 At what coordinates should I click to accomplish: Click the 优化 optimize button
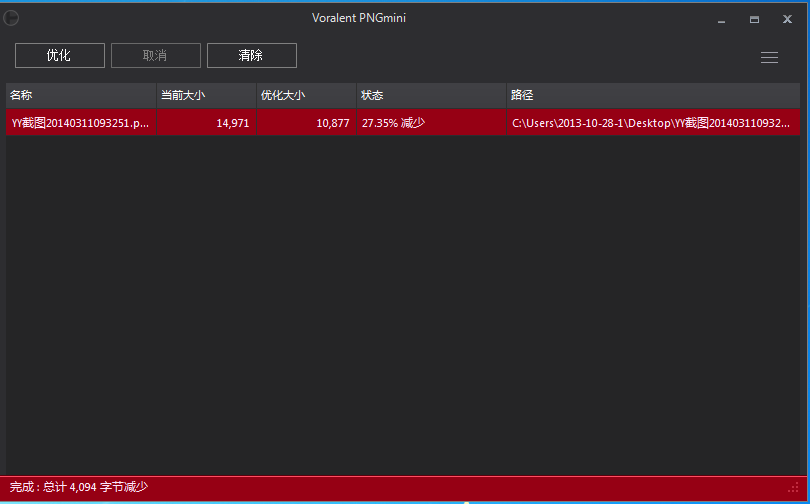tap(60, 55)
